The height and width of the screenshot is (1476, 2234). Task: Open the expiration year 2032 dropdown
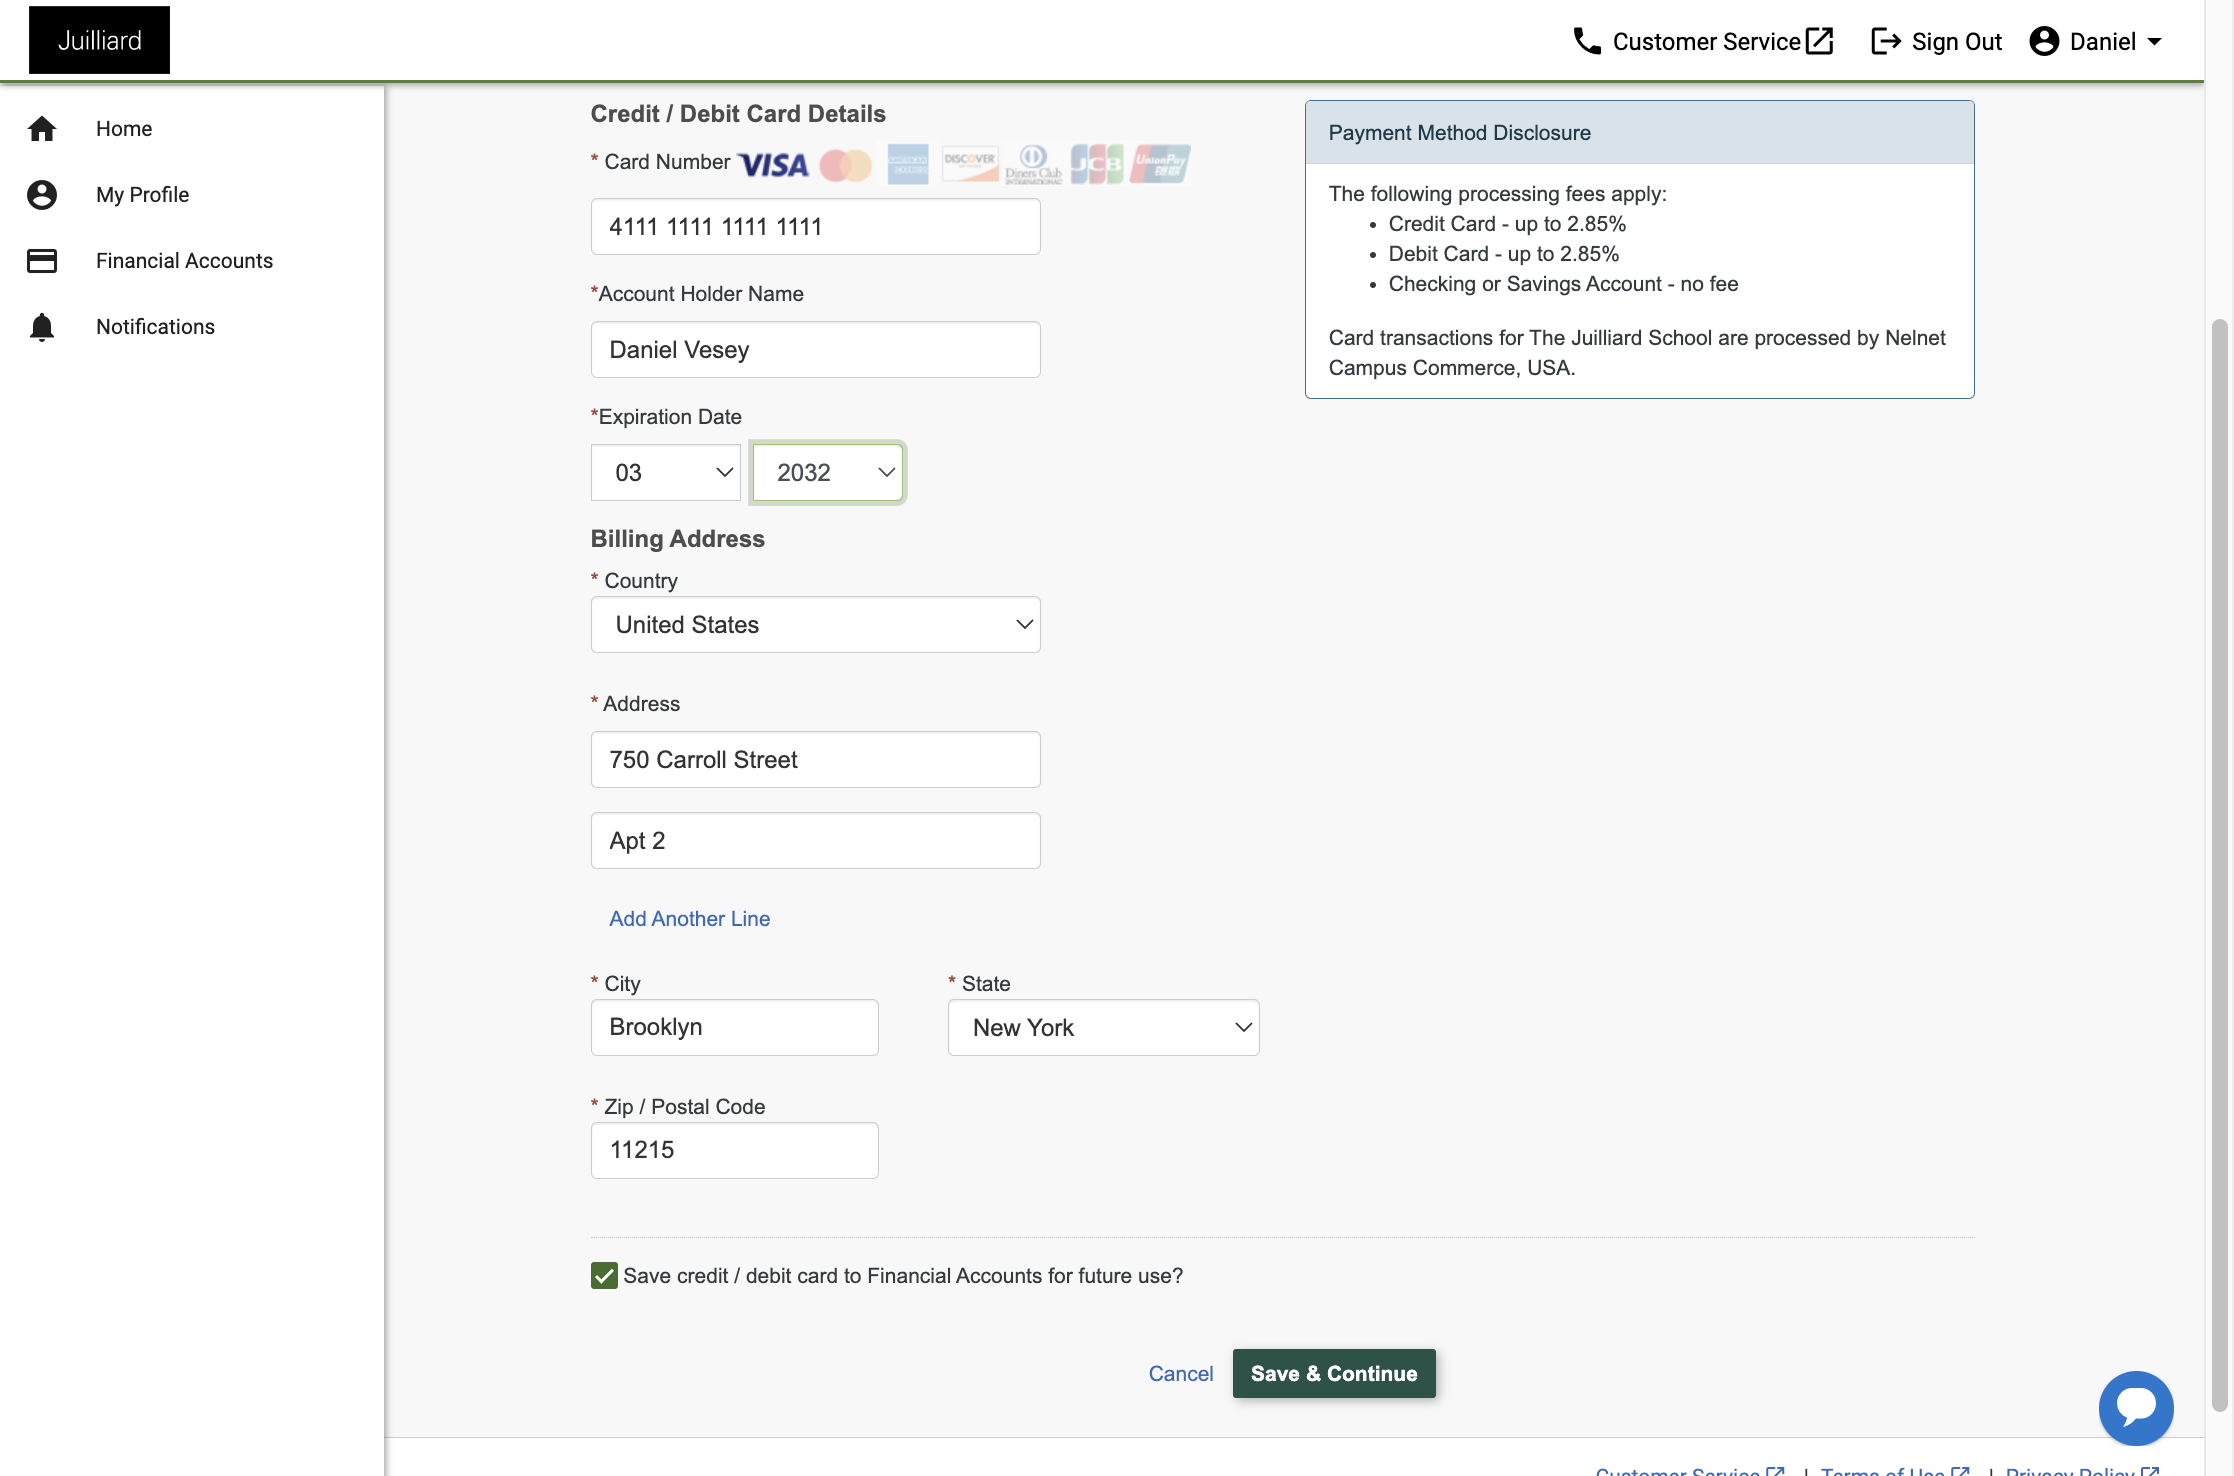[x=828, y=473]
